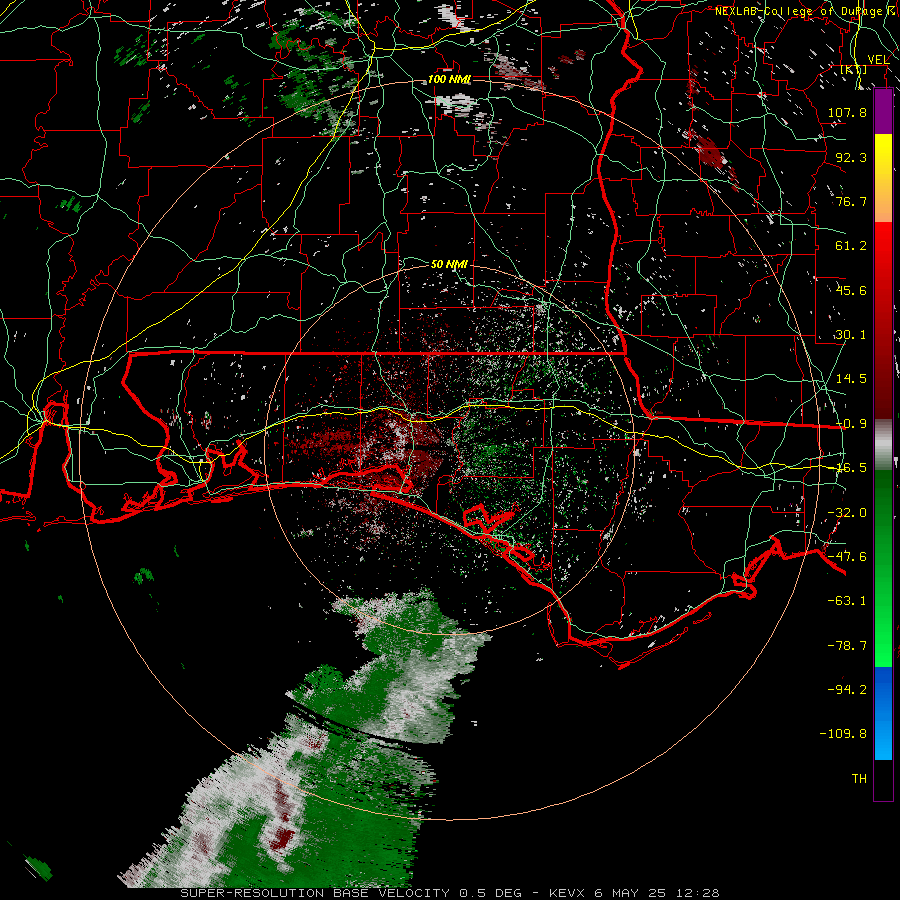900x900 pixels.
Task: Pick the blue segment of the color bar
Action: coord(883,713)
